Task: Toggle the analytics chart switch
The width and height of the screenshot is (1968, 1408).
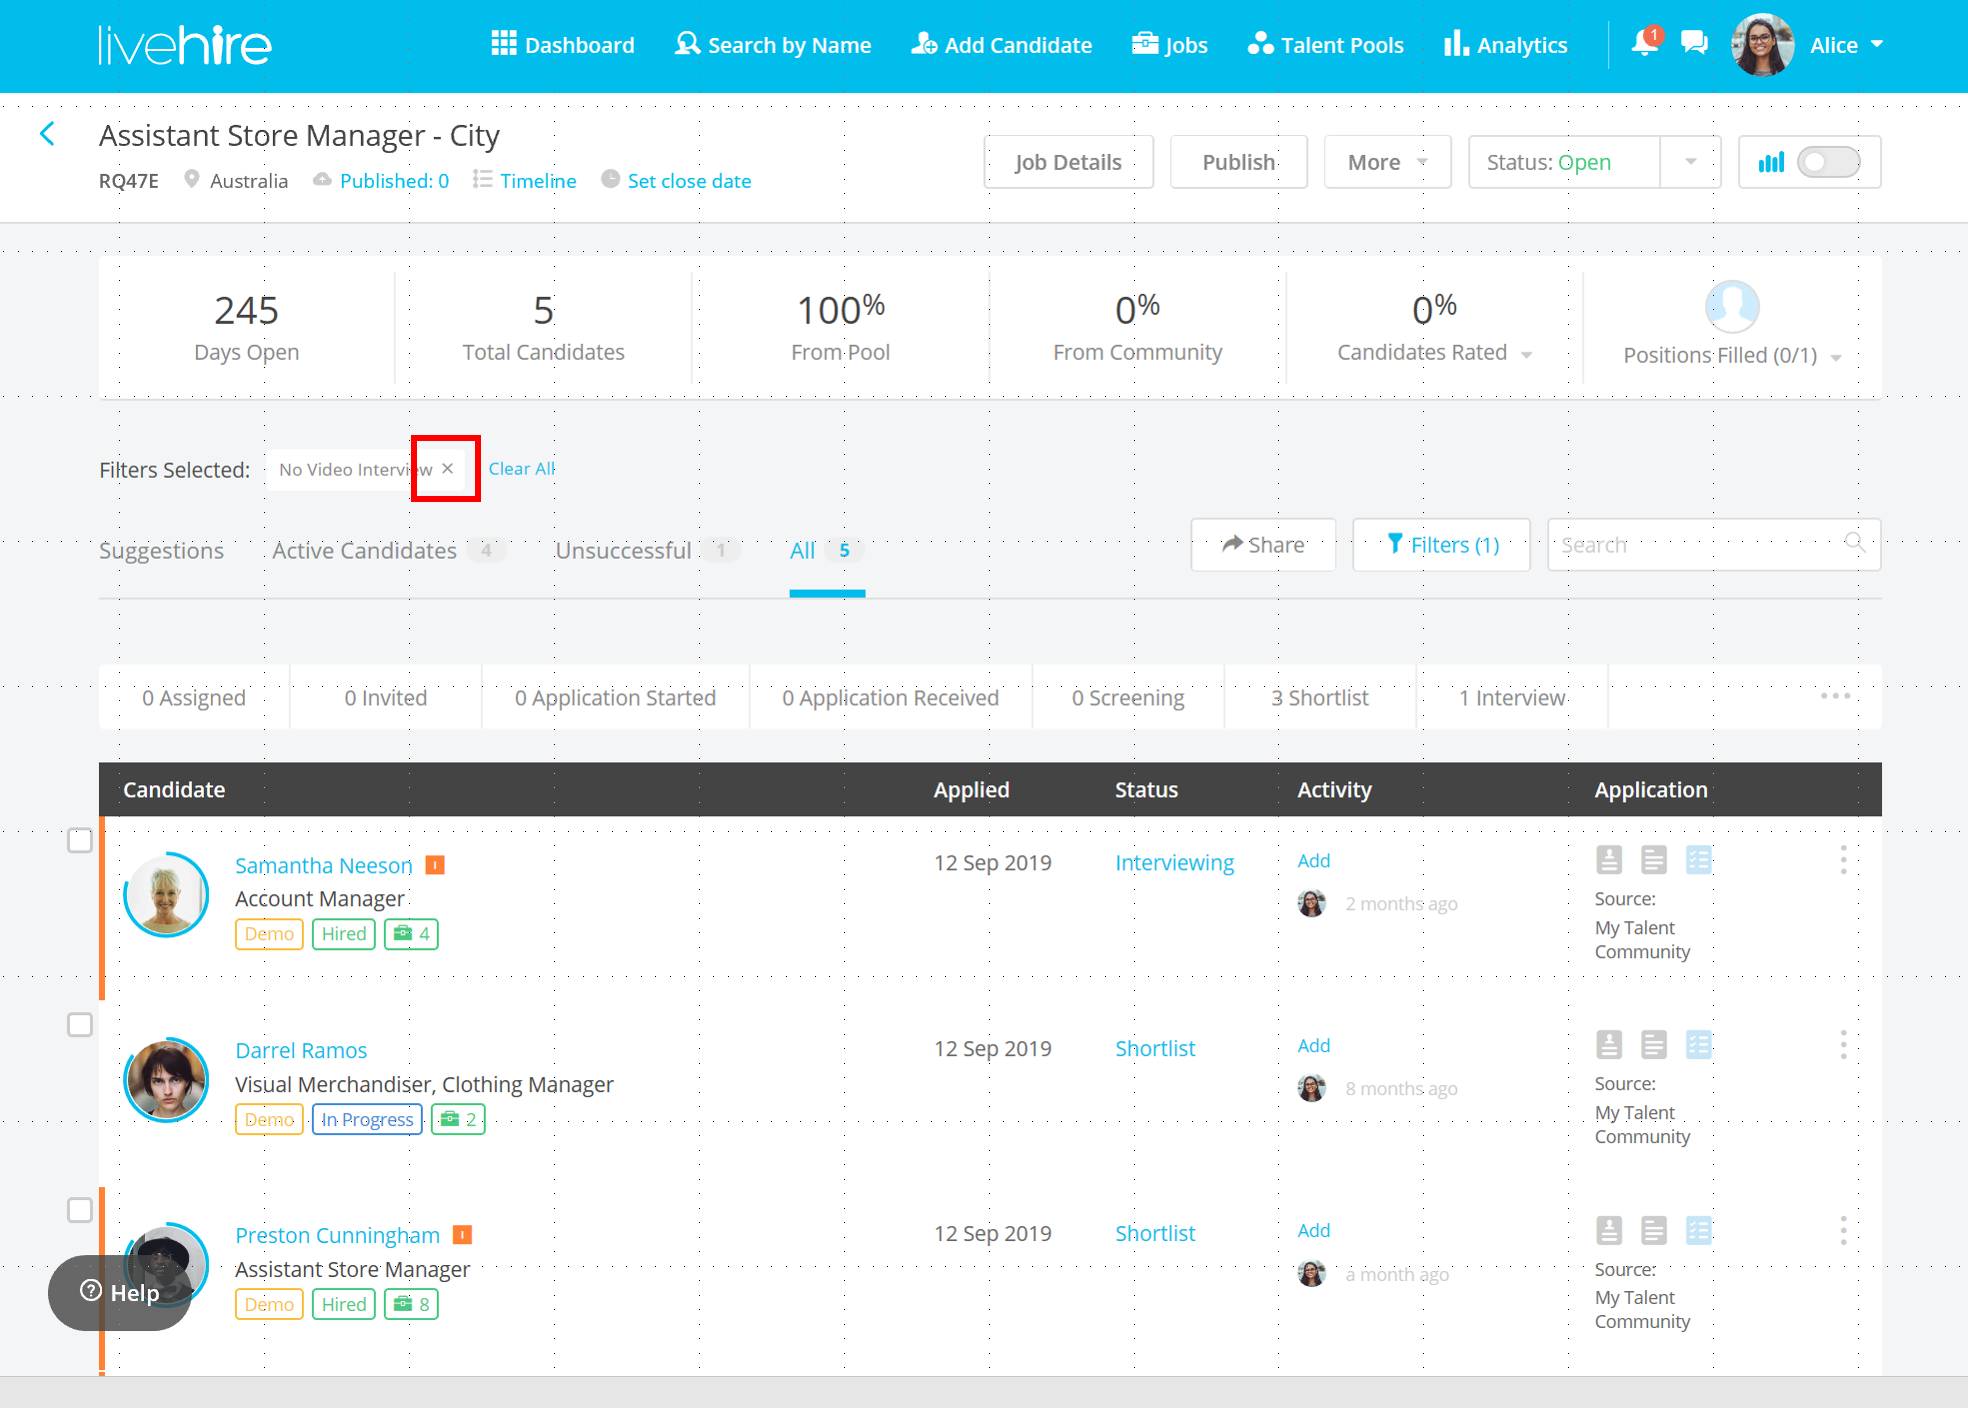Action: click(1828, 162)
